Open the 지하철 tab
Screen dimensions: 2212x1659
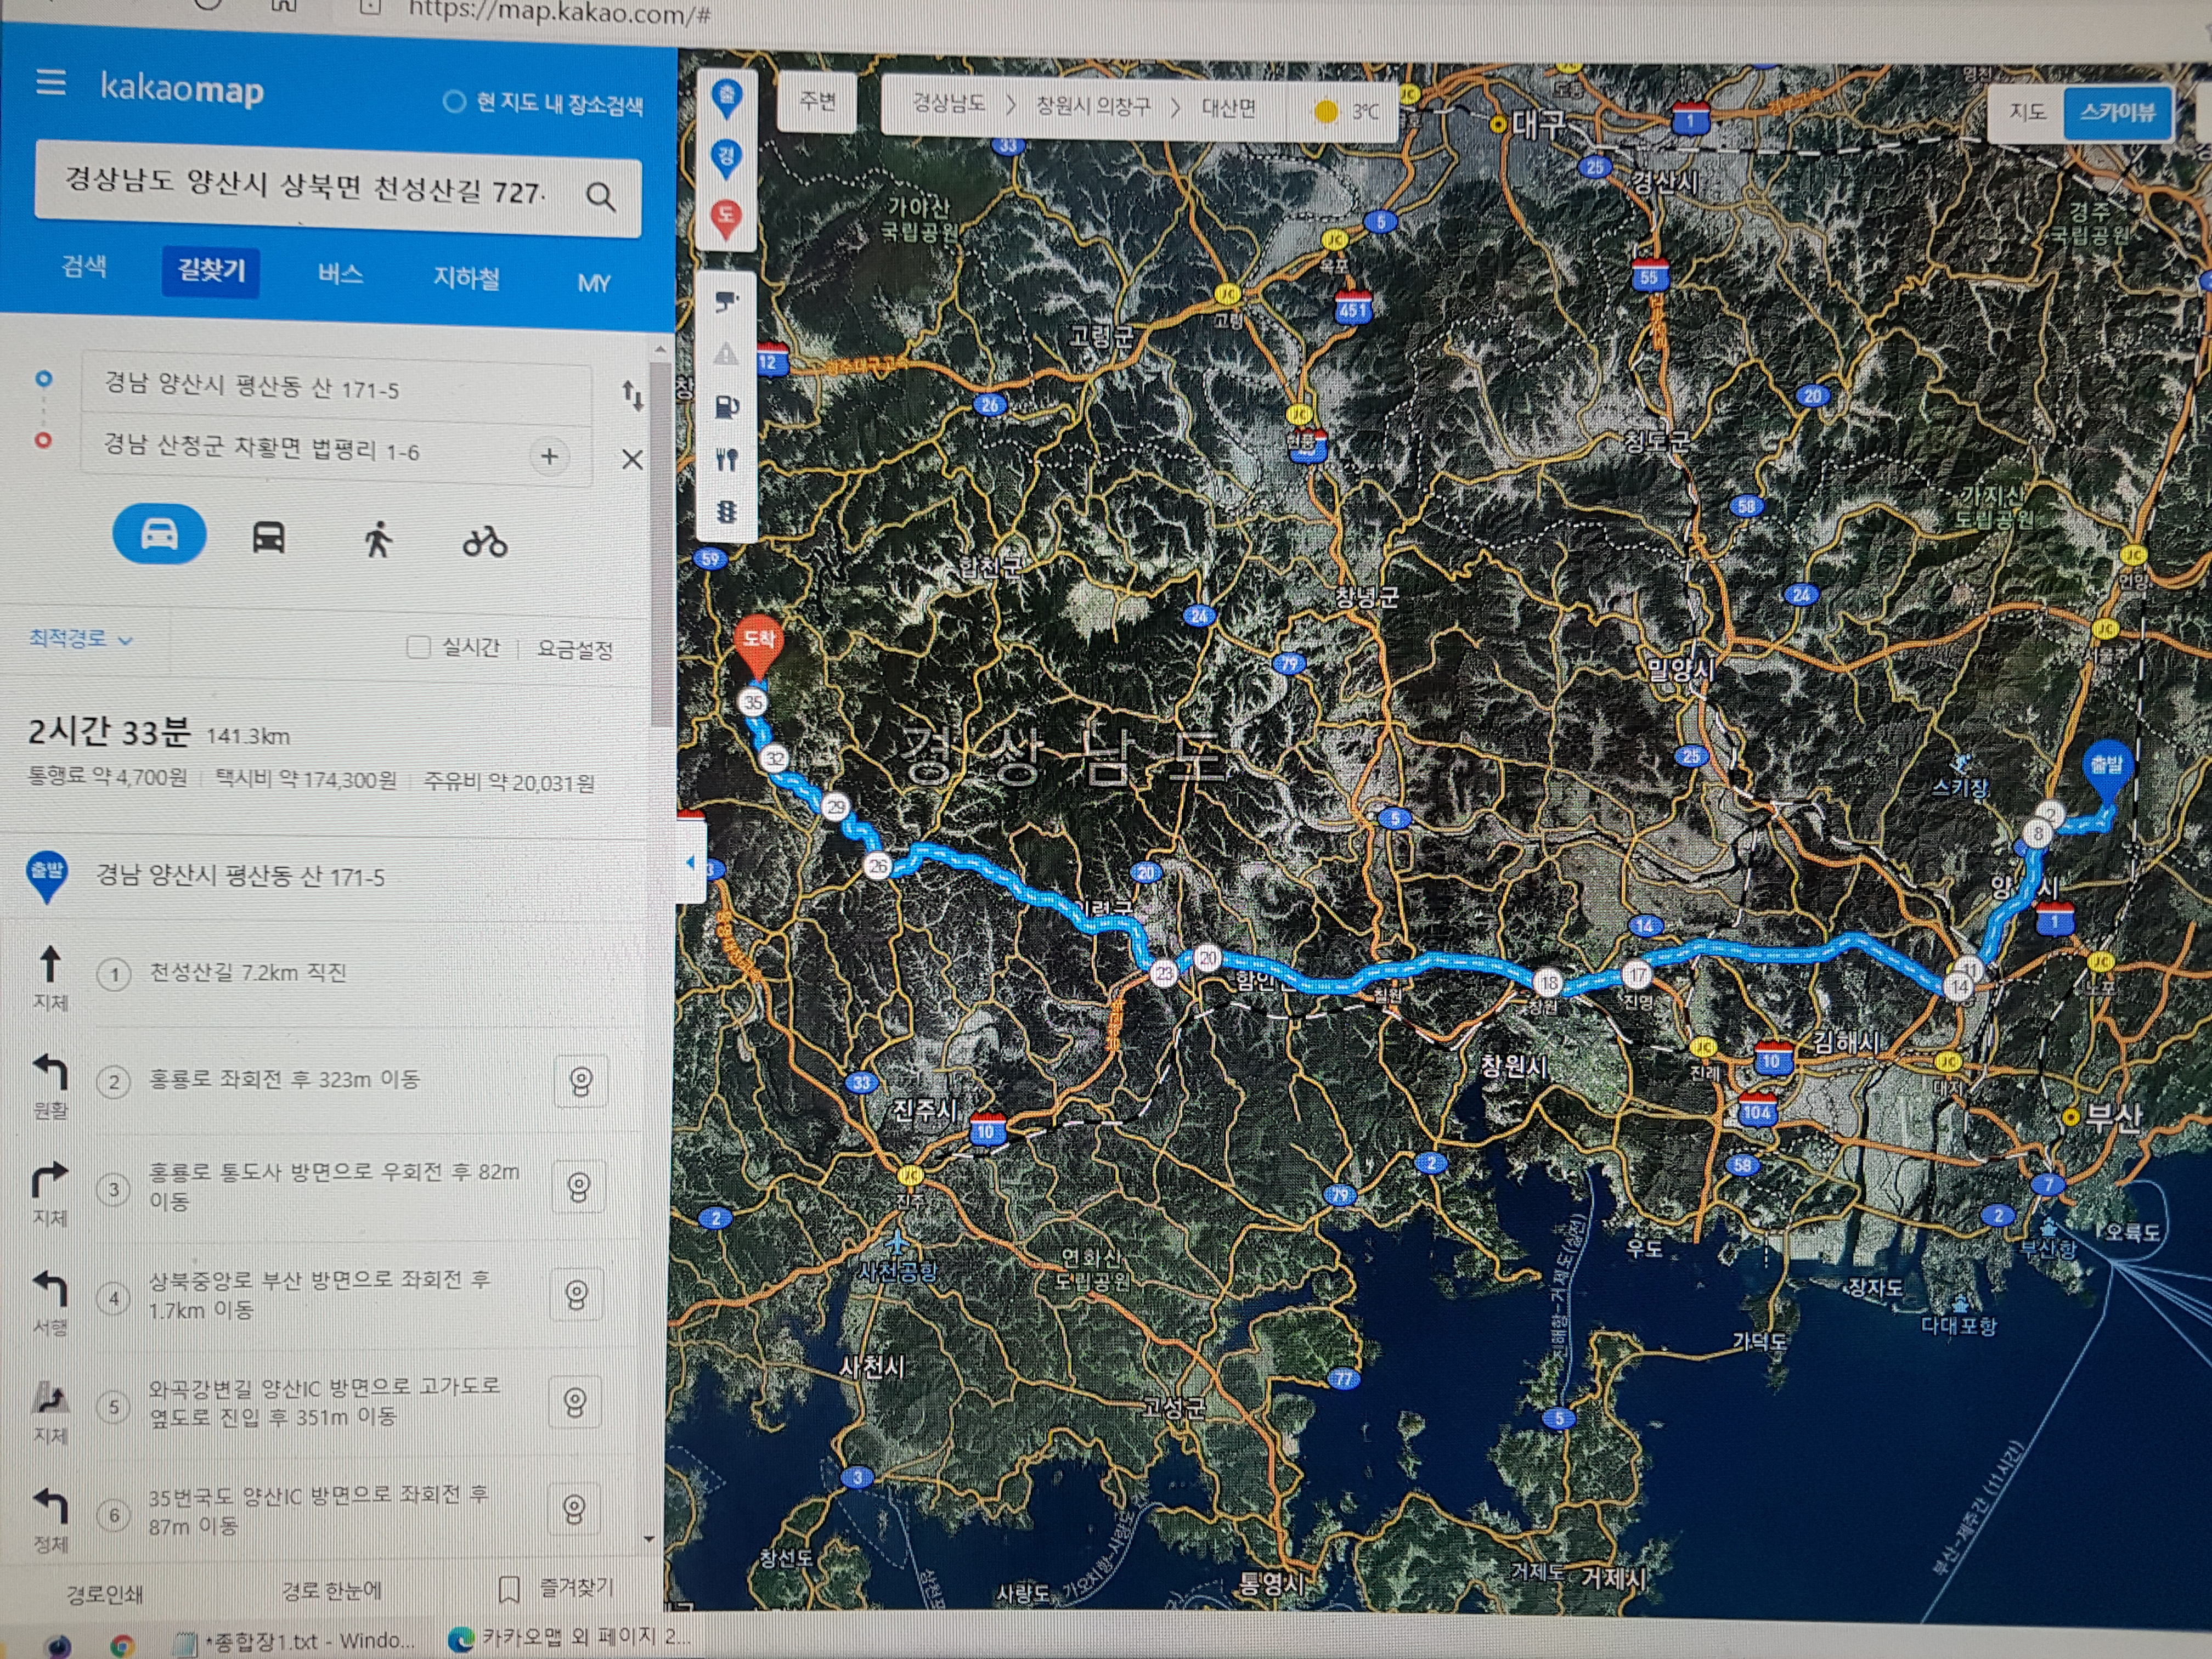pyautogui.click(x=466, y=278)
